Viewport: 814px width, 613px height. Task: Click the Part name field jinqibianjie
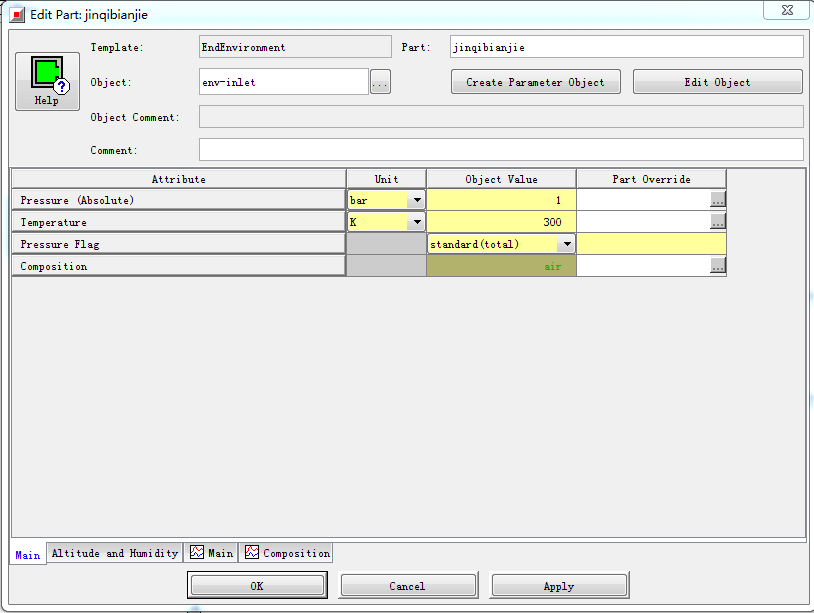625,47
